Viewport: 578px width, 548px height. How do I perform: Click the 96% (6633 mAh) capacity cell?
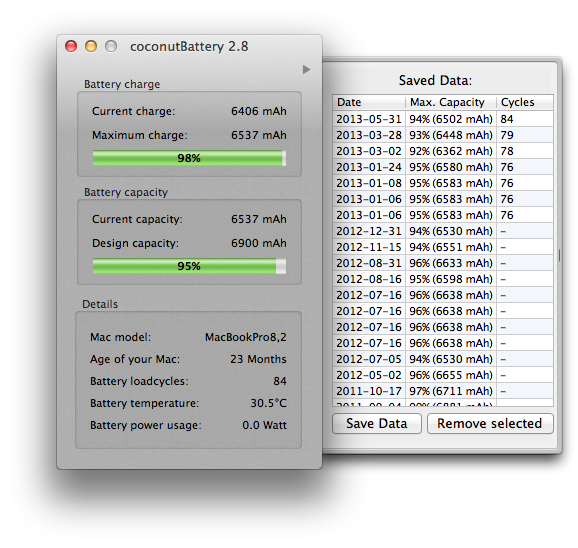[451, 263]
